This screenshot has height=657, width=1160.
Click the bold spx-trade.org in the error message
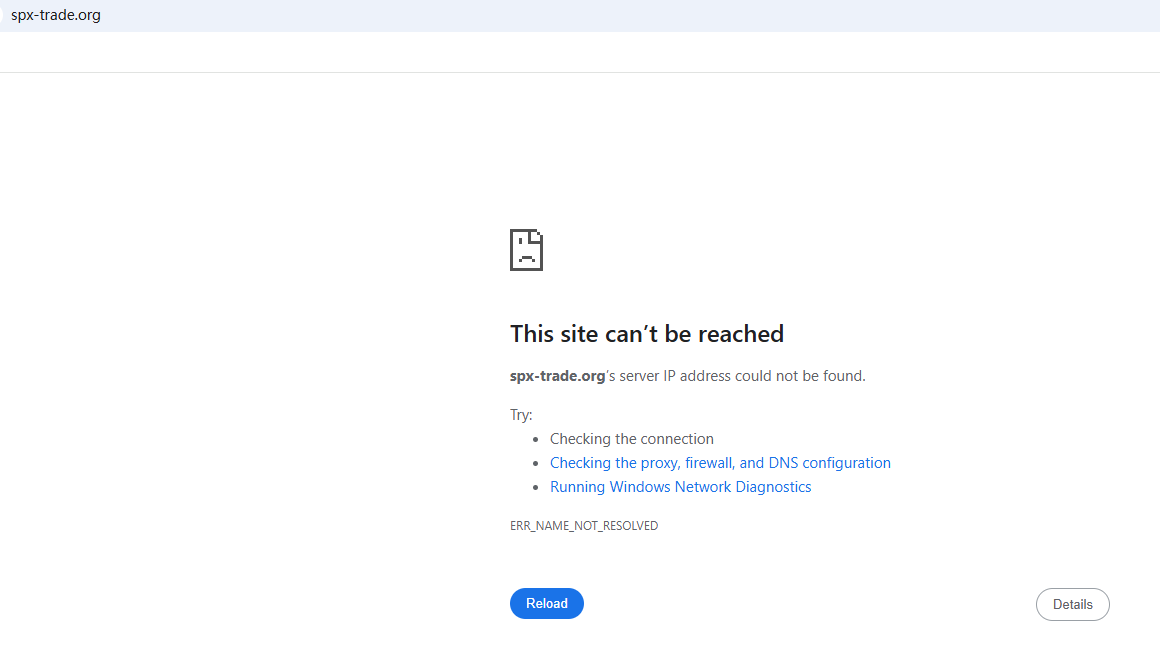(x=557, y=376)
